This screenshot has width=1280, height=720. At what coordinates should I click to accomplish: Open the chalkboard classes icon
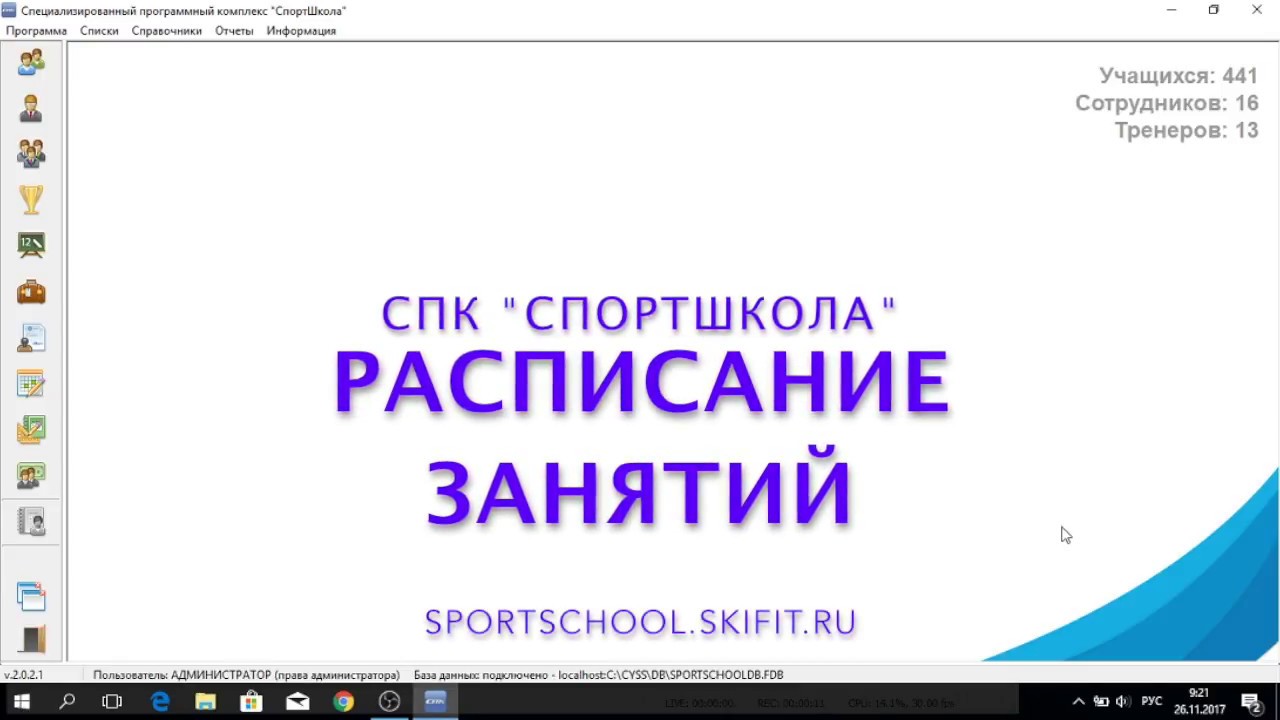[x=31, y=246]
